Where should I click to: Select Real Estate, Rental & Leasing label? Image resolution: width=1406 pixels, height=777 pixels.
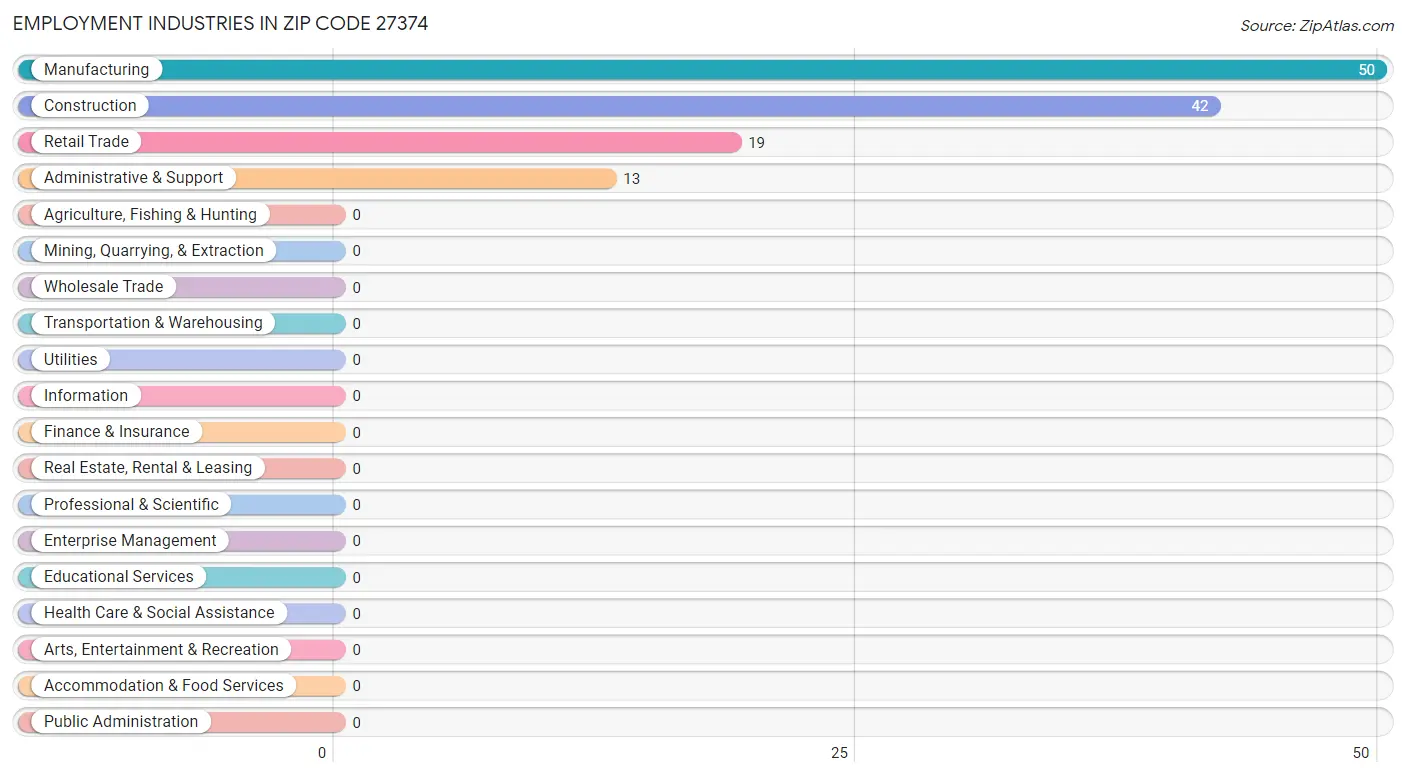point(148,467)
